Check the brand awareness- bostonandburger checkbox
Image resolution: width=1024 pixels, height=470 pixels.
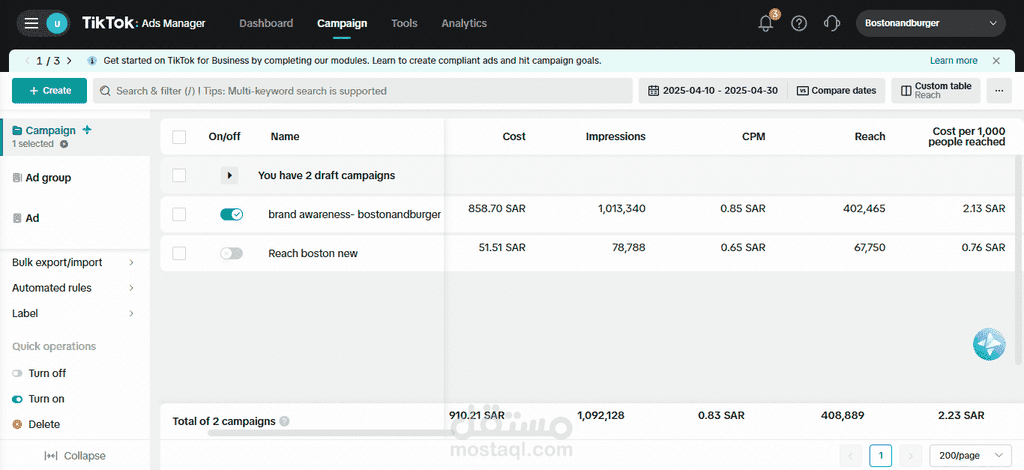[179, 215]
